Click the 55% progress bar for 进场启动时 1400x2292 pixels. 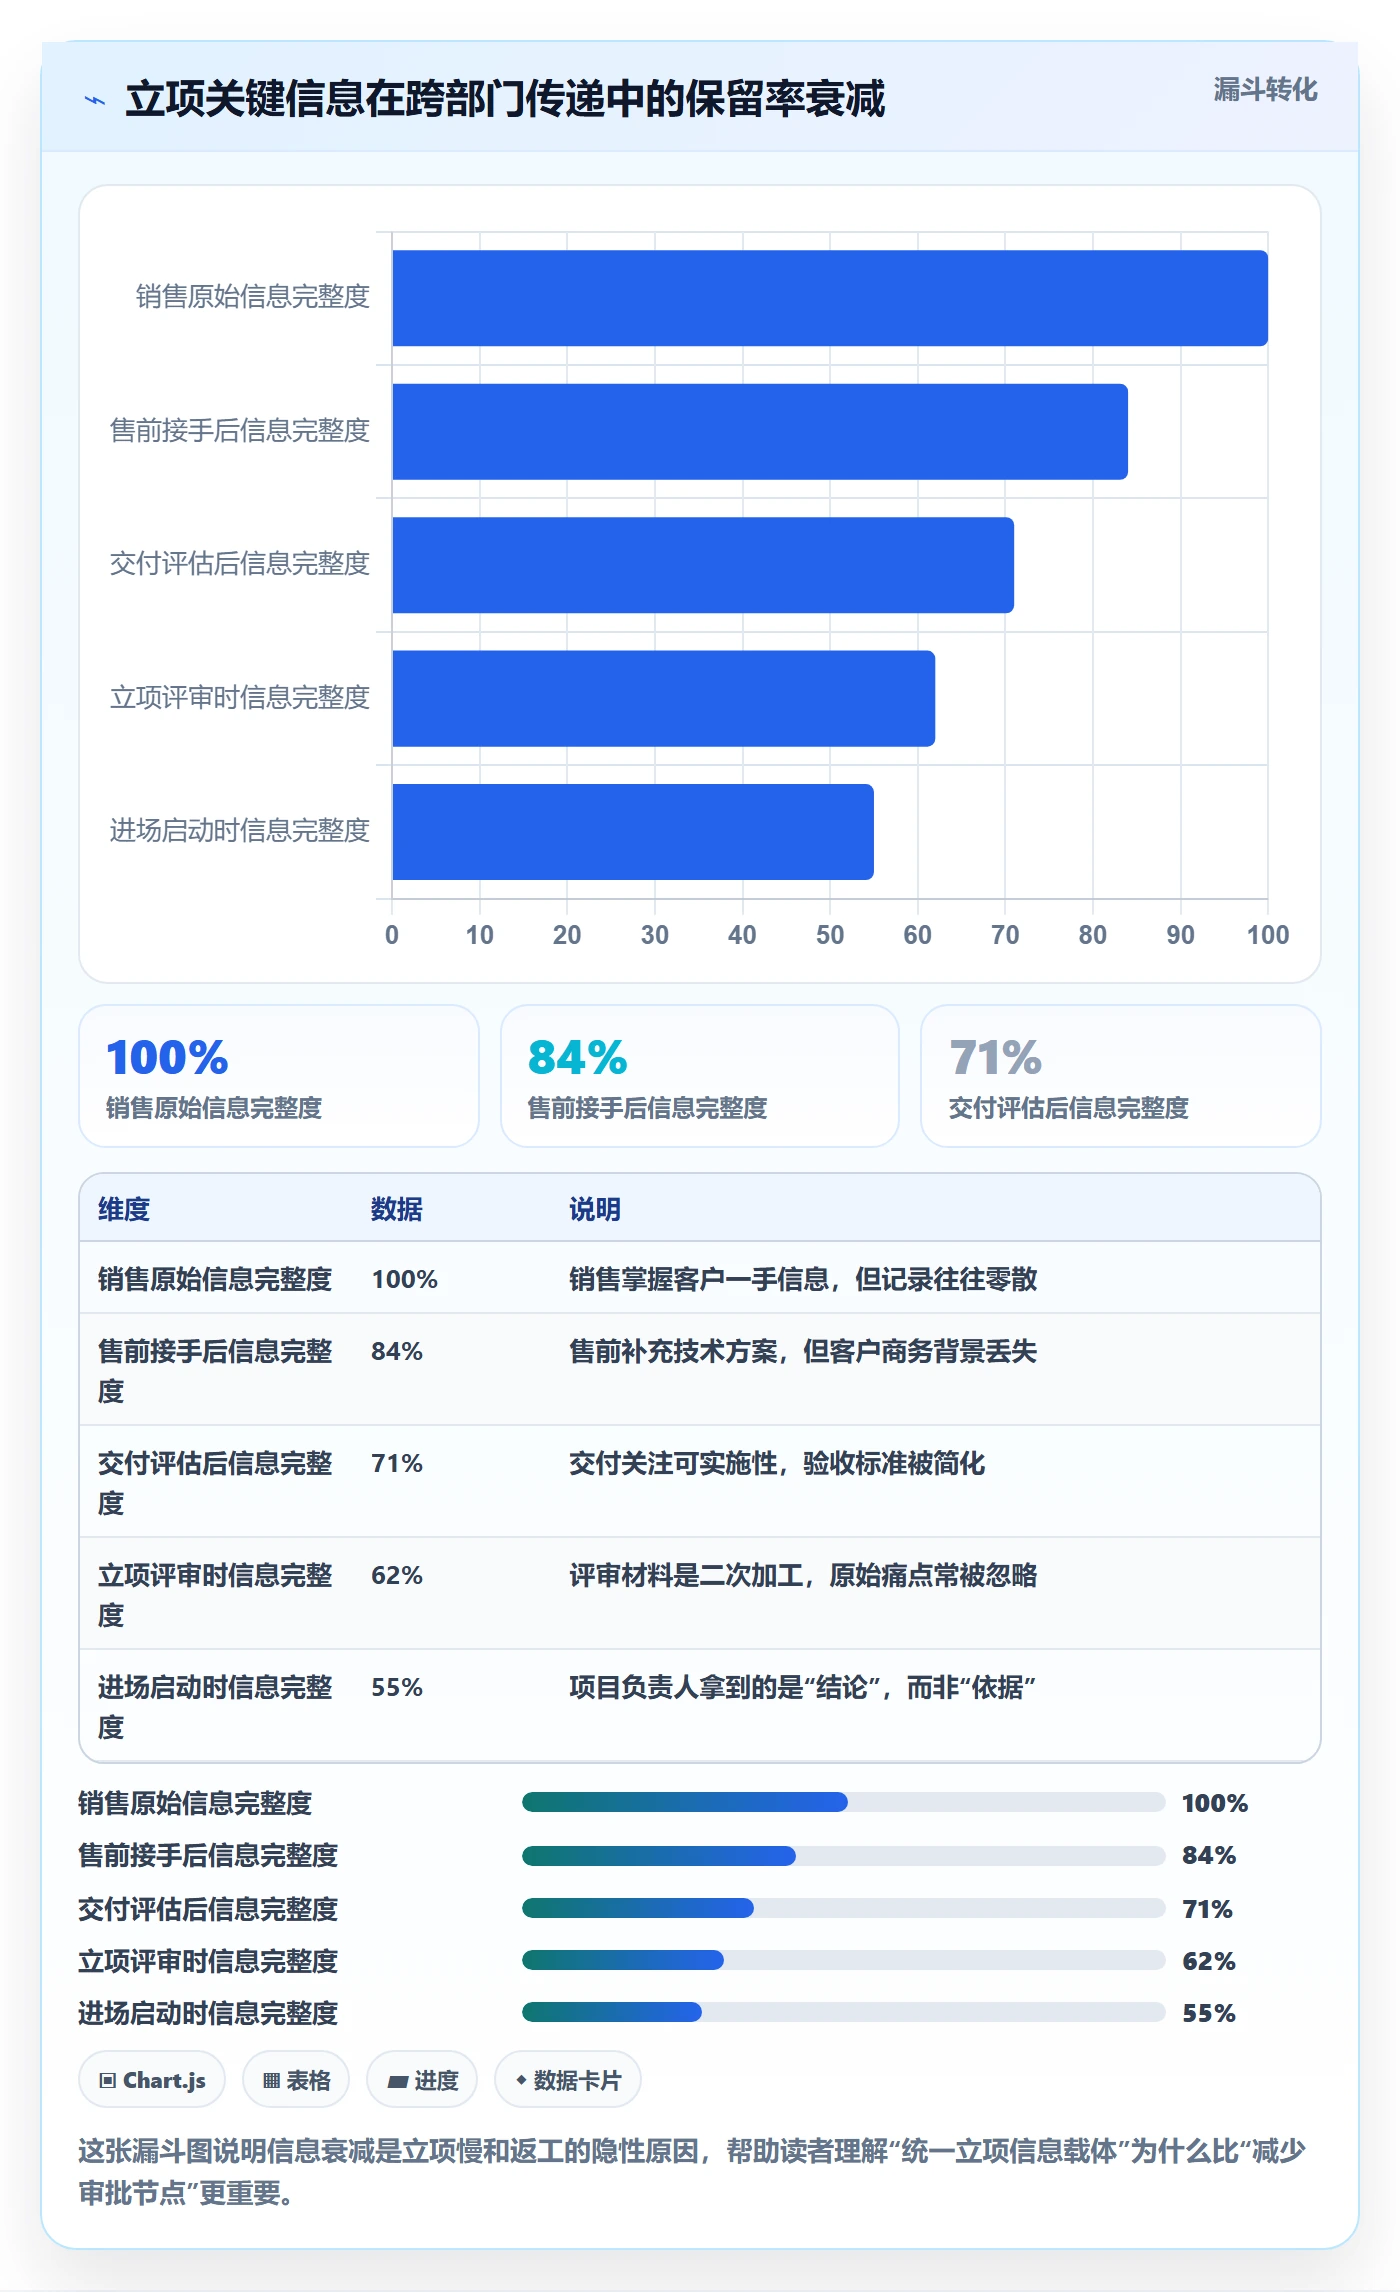tap(844, 2012)
